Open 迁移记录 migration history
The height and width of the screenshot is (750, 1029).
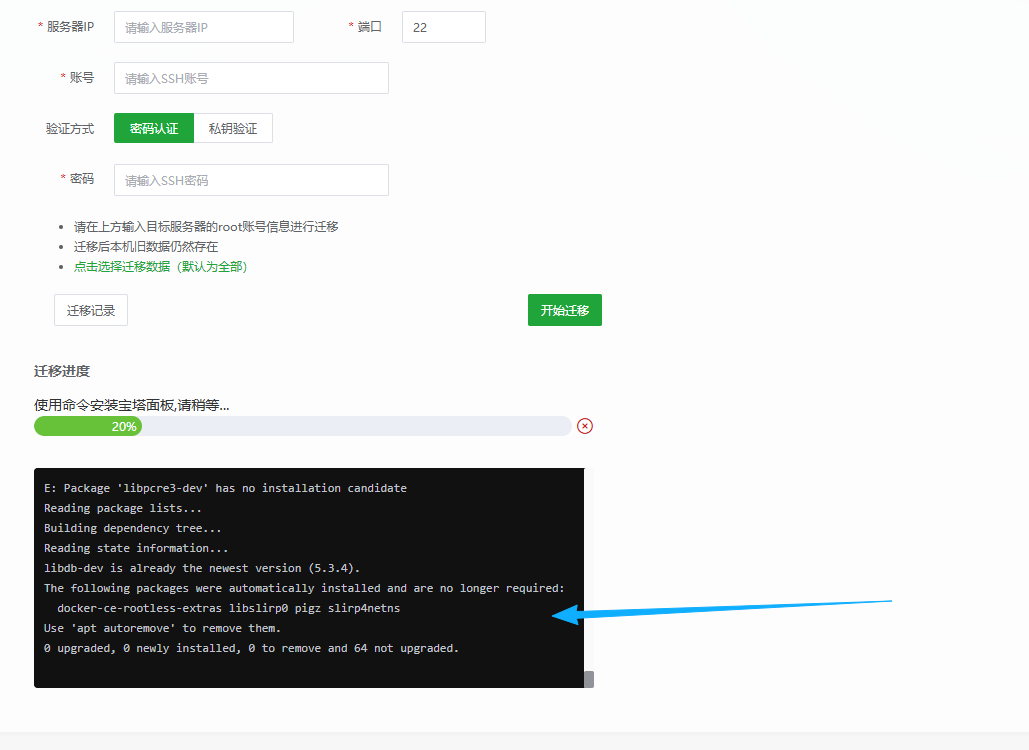pos(91,310)
